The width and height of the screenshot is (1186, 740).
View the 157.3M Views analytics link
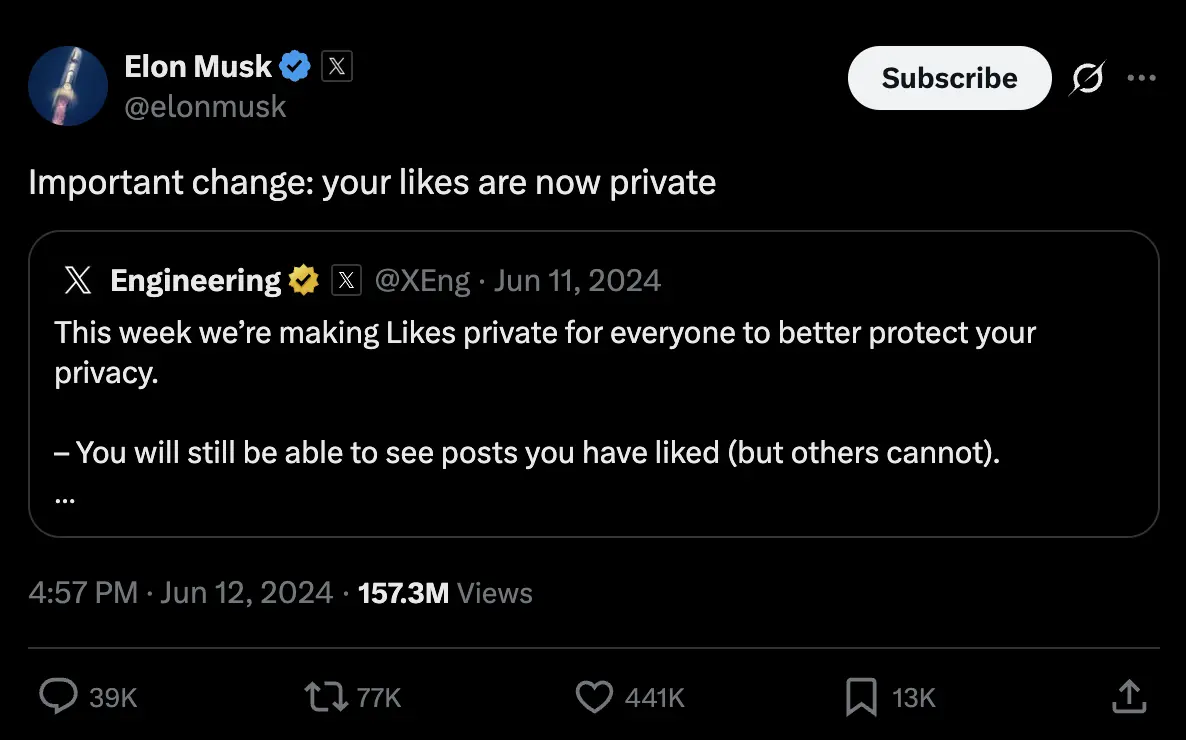[446, 592]
